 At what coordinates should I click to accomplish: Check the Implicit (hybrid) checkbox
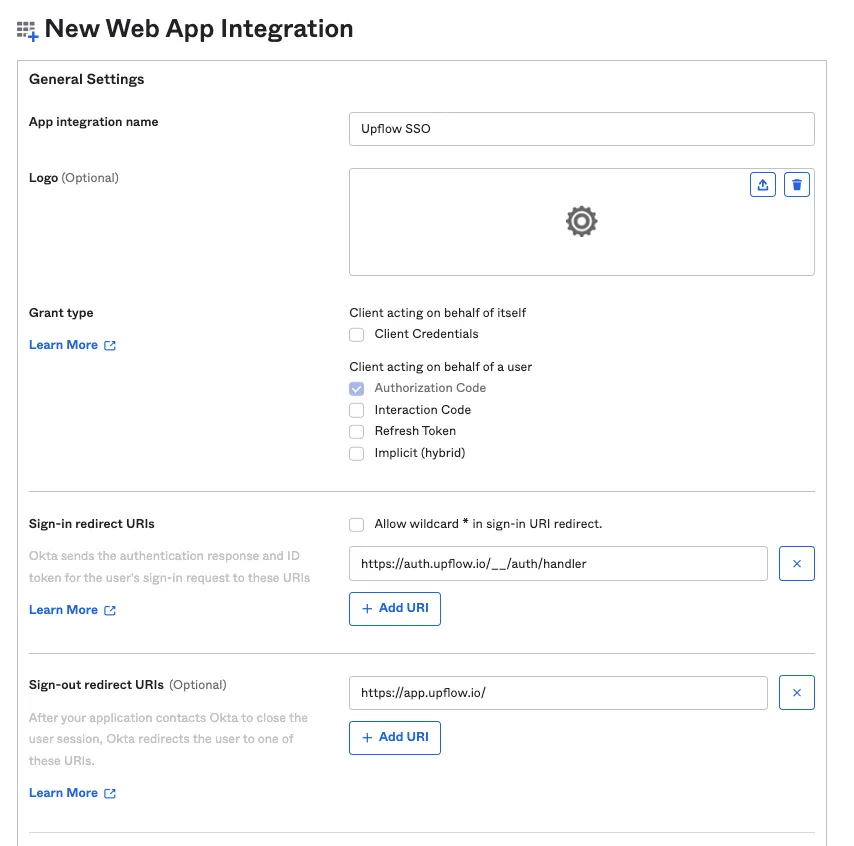tap(356, 453)
